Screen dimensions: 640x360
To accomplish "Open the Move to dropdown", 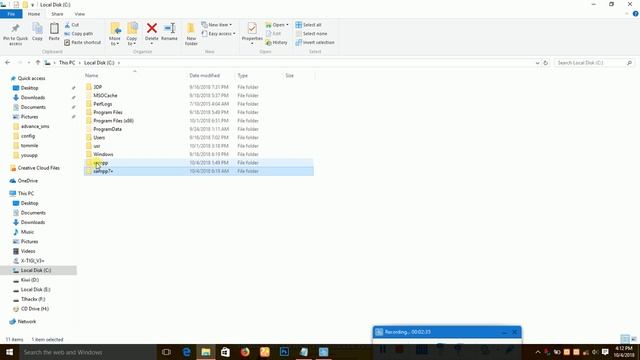I will [115, 34].
